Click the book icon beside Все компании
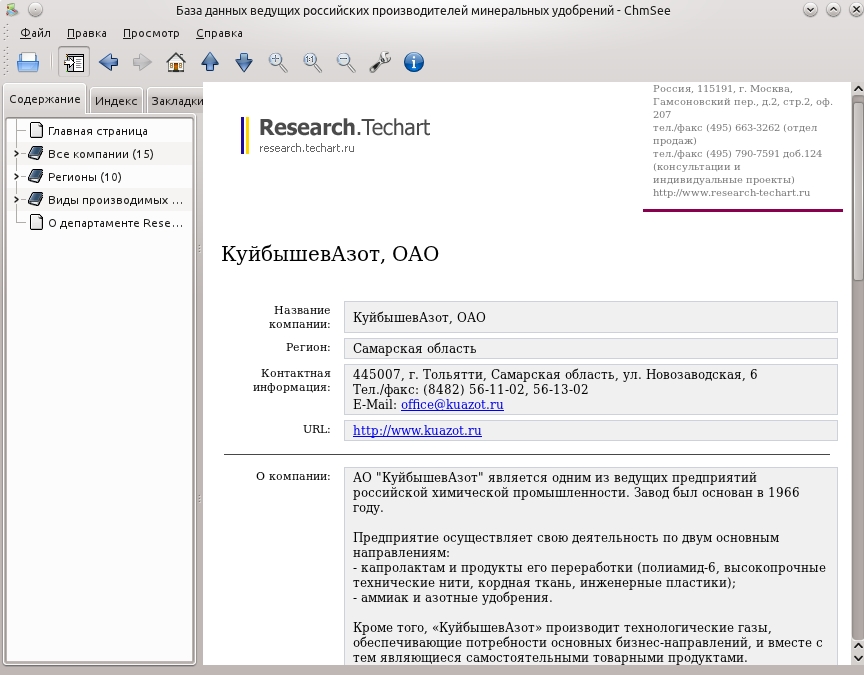Viewport: 864px width, 675px height. point(36,153)
